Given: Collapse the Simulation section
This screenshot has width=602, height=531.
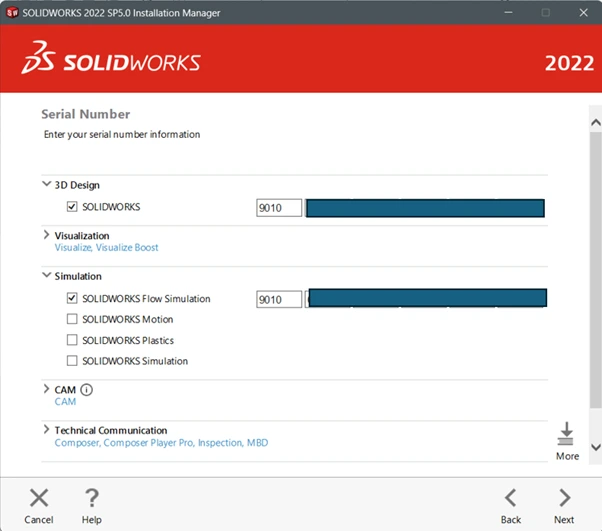Looking at the screenshot, I should [46, 275].
